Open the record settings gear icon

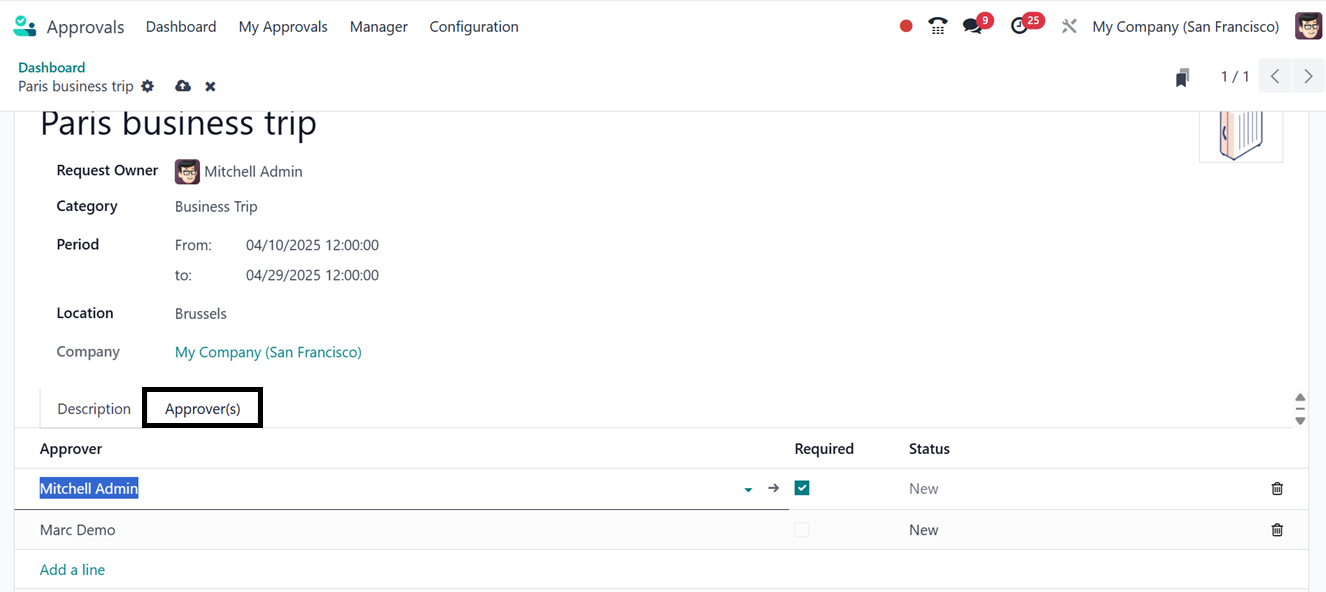[148, 86]
